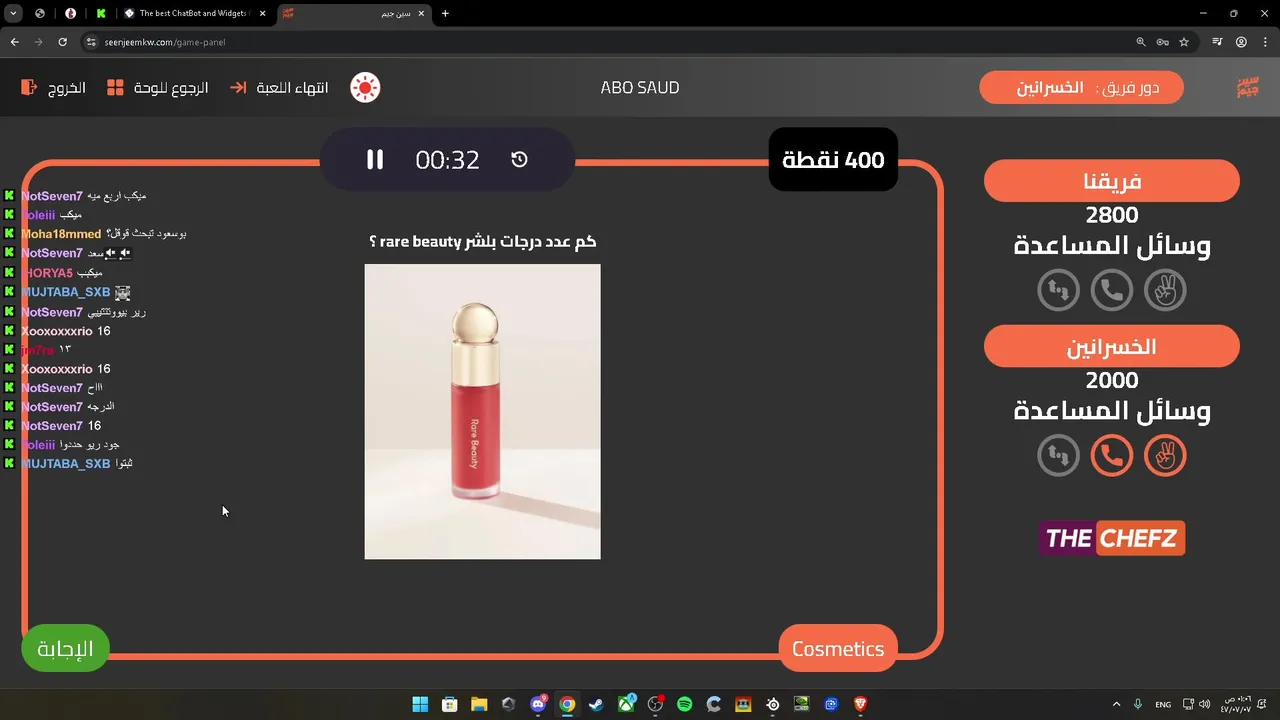Open site information icon in address bar

91,42
